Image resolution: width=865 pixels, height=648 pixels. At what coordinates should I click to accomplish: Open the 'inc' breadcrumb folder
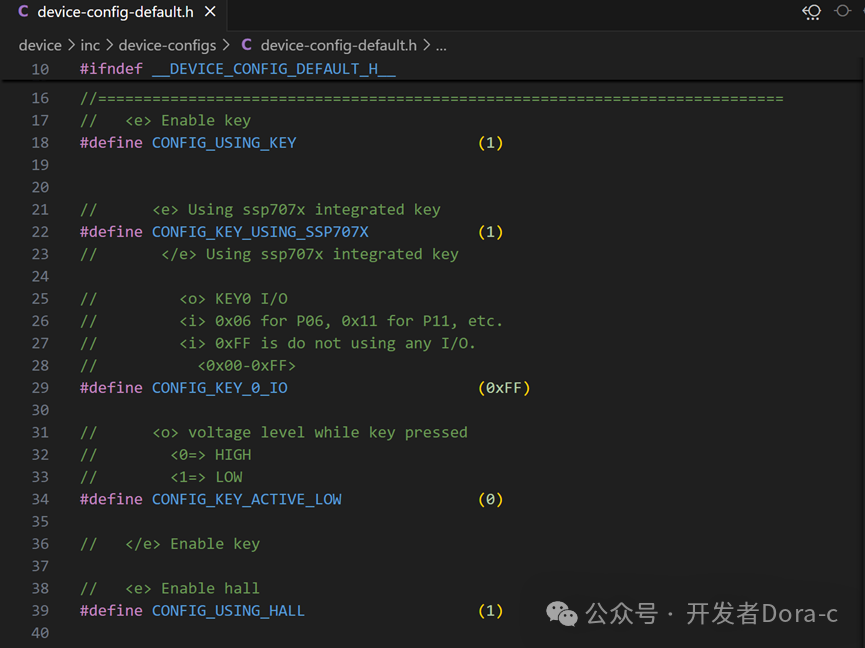(90, 45)
